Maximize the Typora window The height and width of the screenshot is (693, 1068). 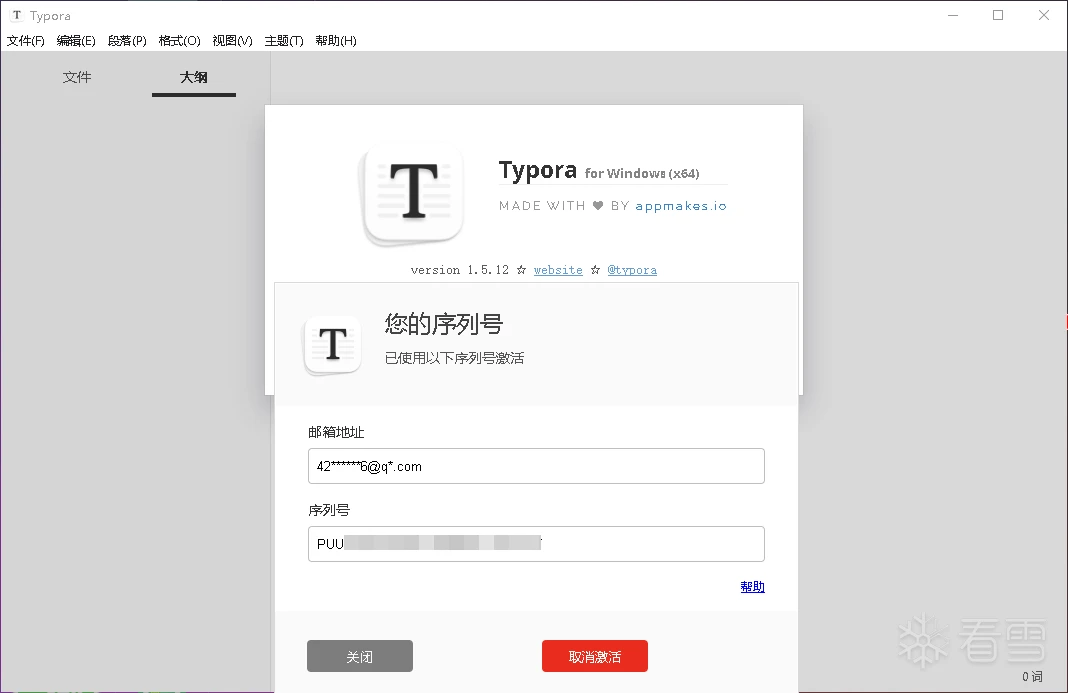[998, 15]
